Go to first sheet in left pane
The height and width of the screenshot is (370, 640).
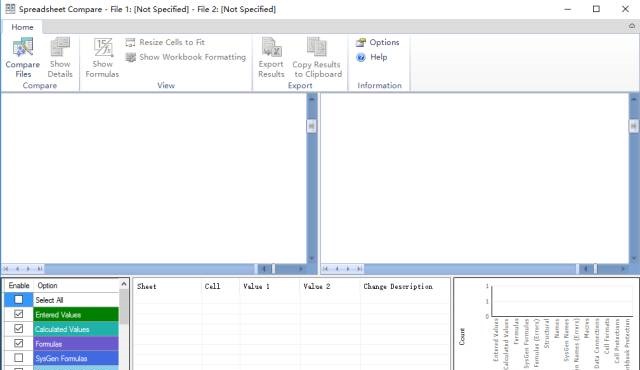(x=6, y=269)
